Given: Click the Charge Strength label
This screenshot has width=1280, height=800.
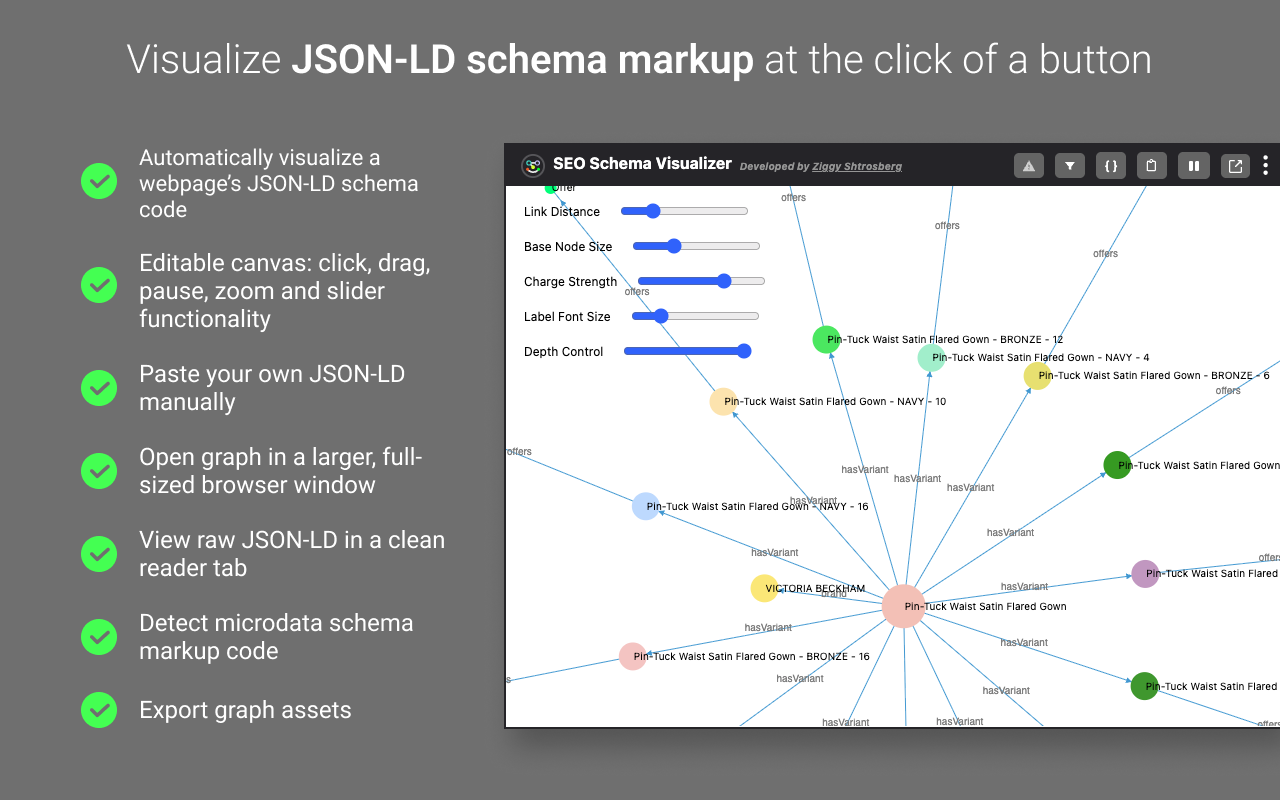Looking at the screenshot, I should pyautogui.click(x=571, y=282).
